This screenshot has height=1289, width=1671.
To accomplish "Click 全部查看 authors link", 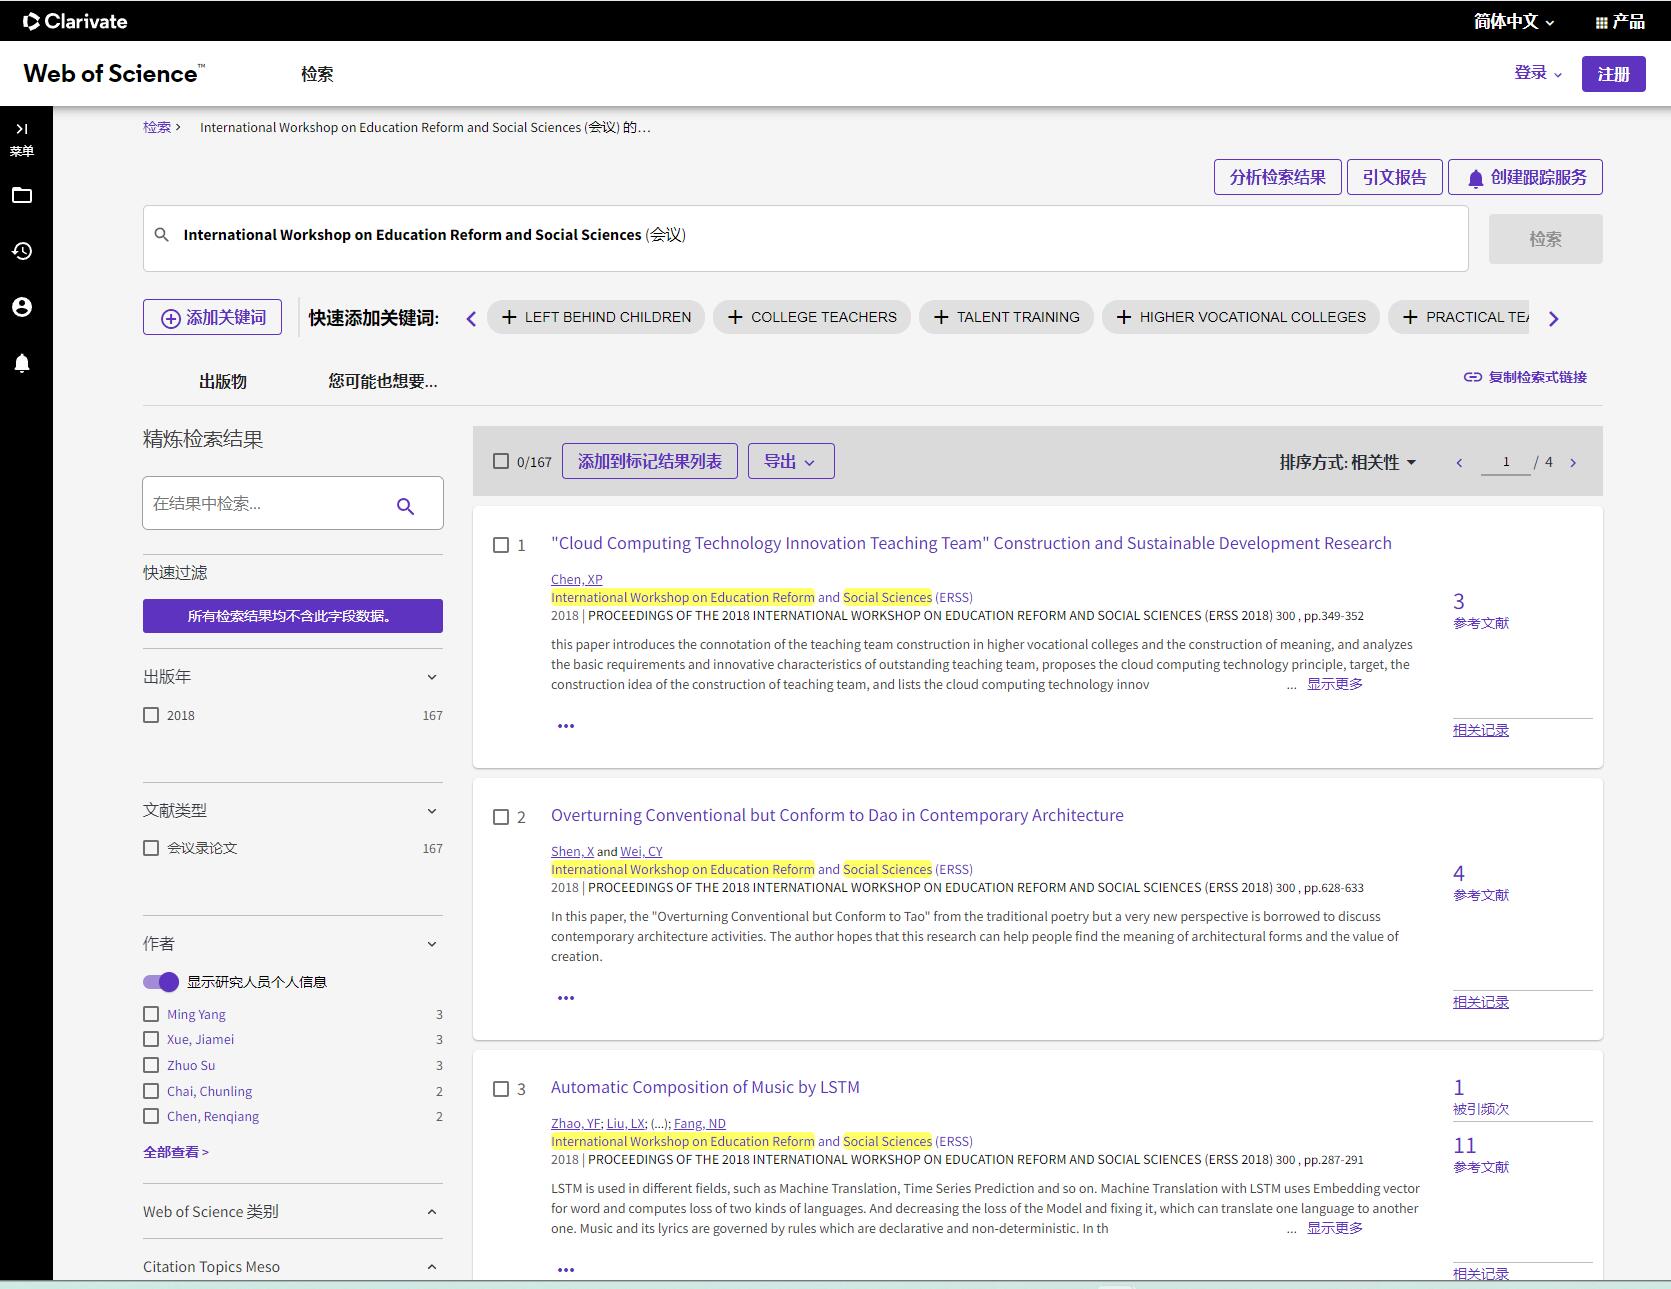I will tap(176, 1152).
